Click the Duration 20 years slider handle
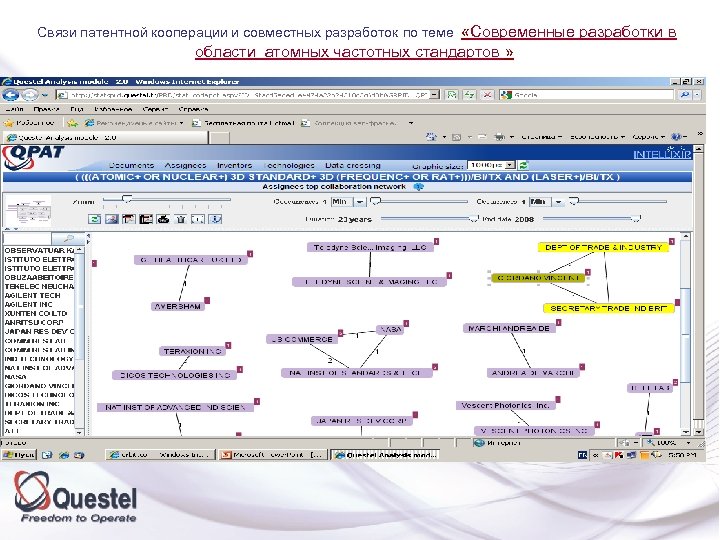The image size is (720, 540). point(473,219)
